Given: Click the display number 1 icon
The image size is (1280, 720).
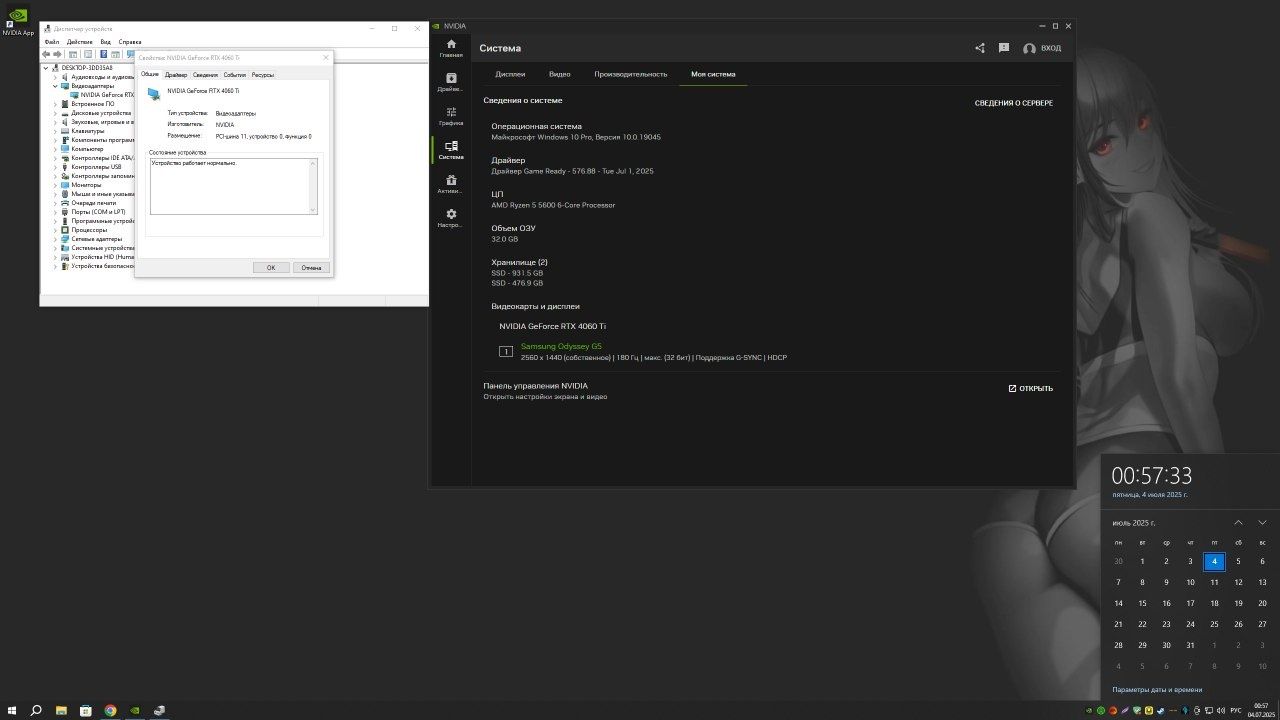Looking at the screenshot, I should 505,351.
